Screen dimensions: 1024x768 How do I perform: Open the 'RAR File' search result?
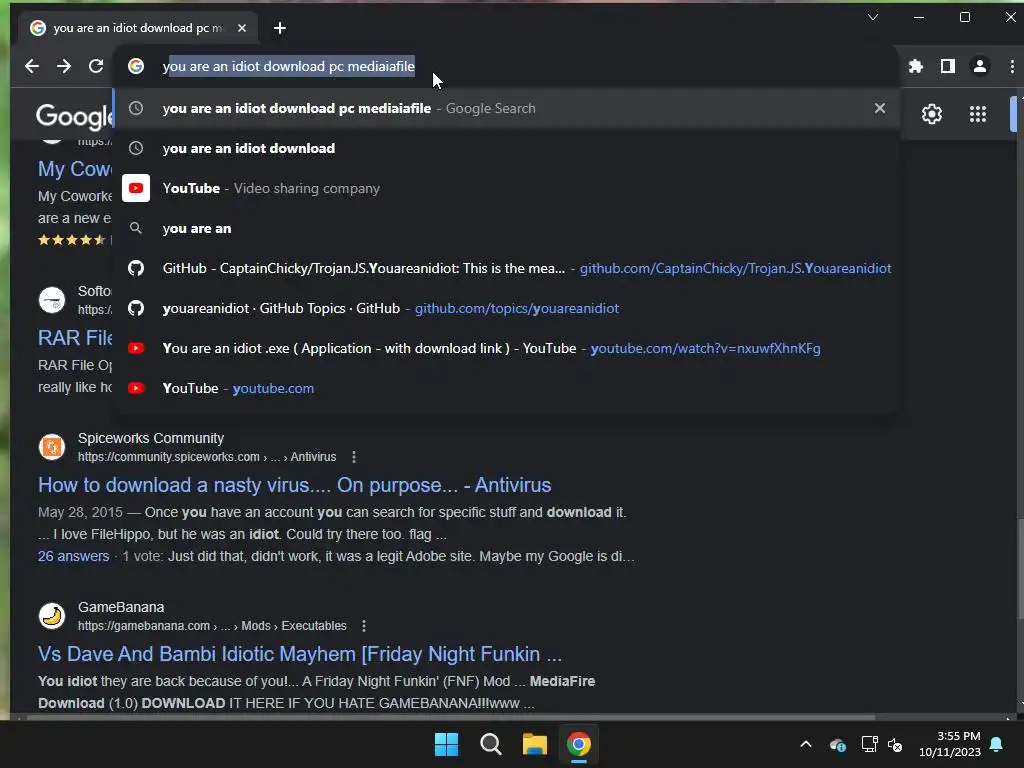75,338
